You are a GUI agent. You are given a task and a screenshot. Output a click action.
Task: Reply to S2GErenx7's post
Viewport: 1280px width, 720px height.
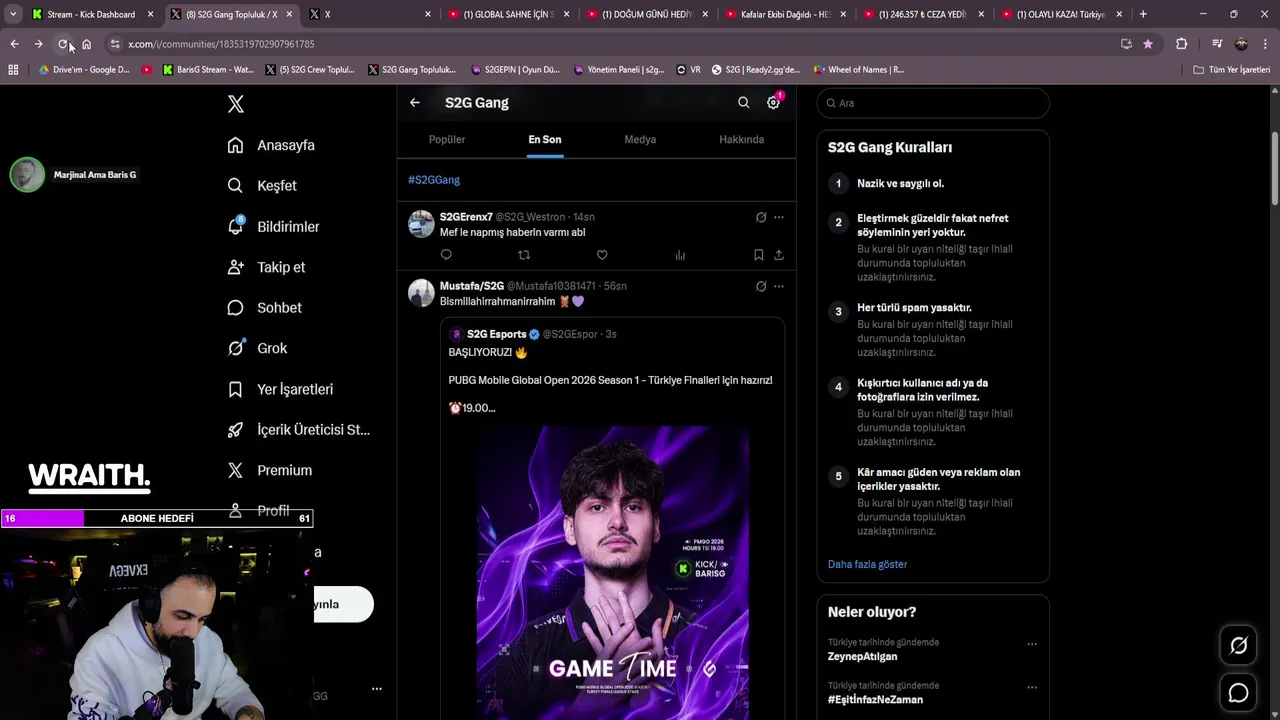446,255
